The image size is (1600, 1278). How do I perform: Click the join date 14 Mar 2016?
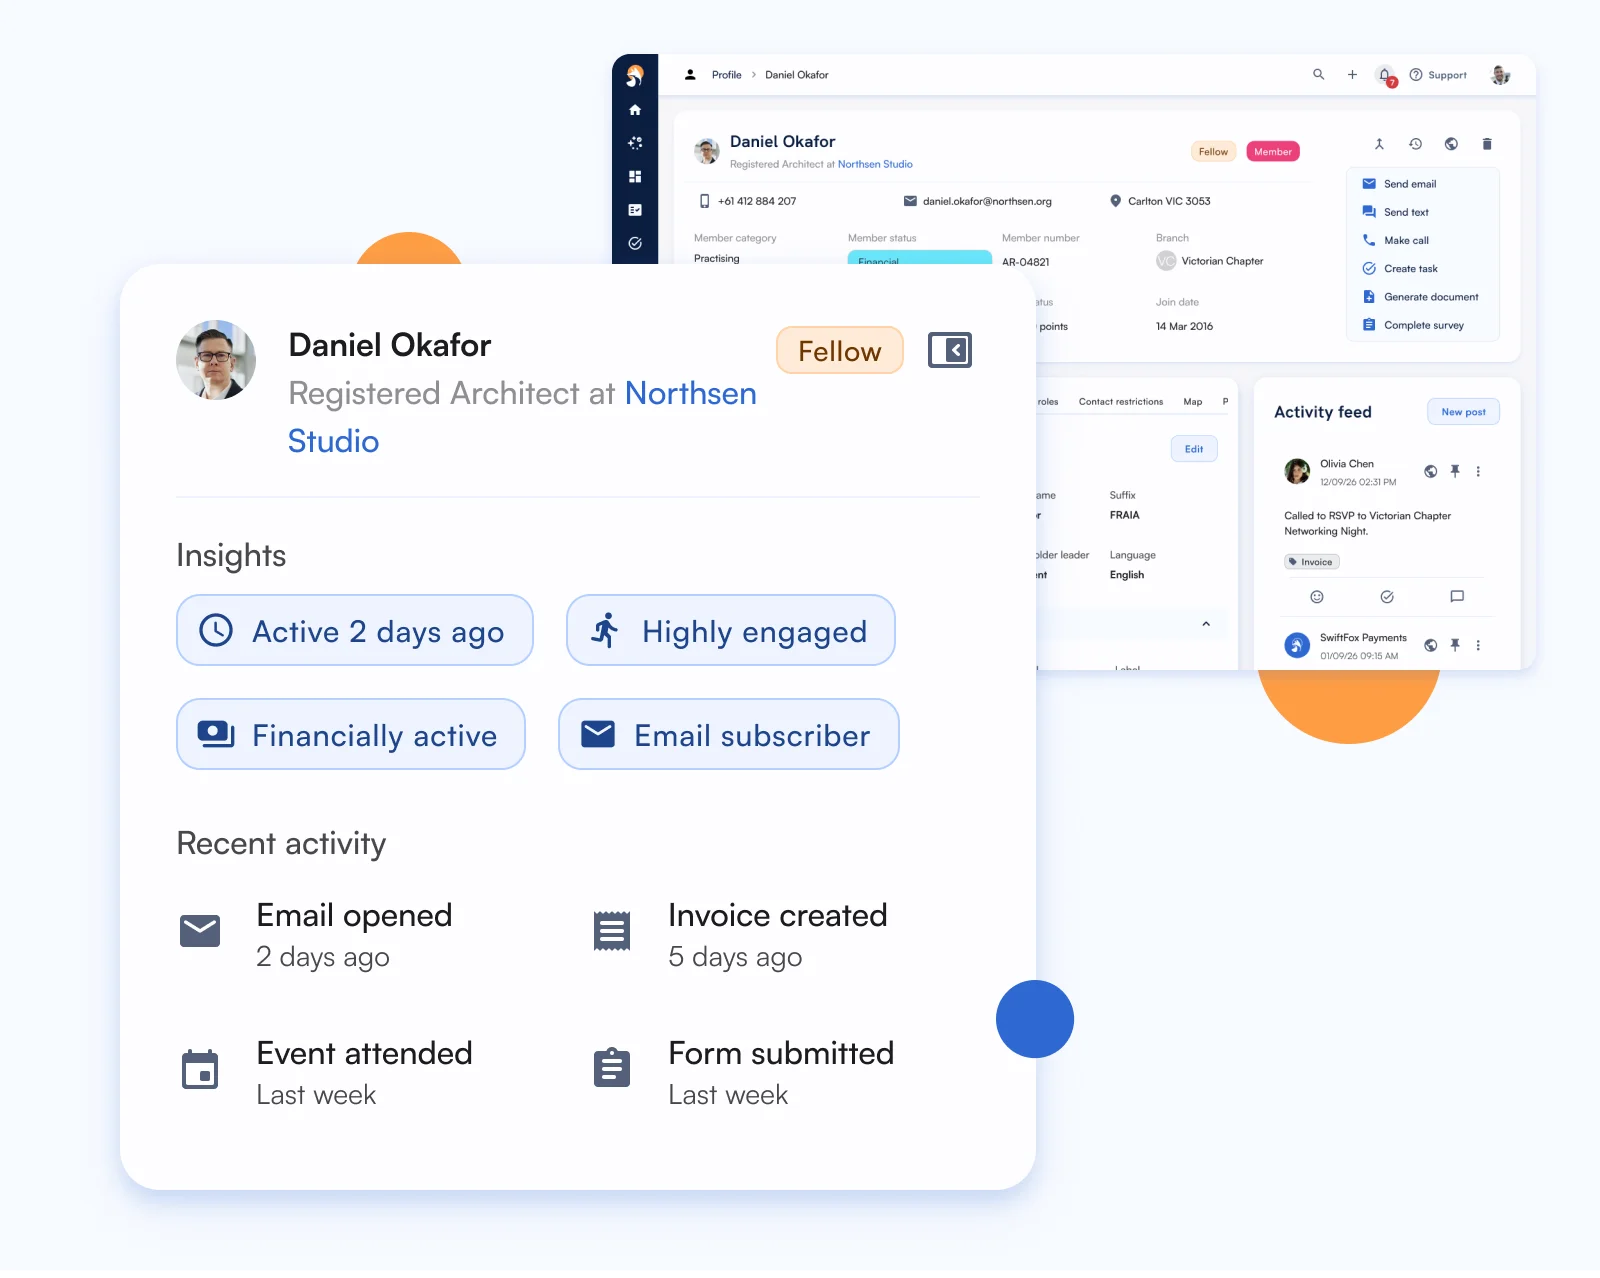[x=1184, y=326]
